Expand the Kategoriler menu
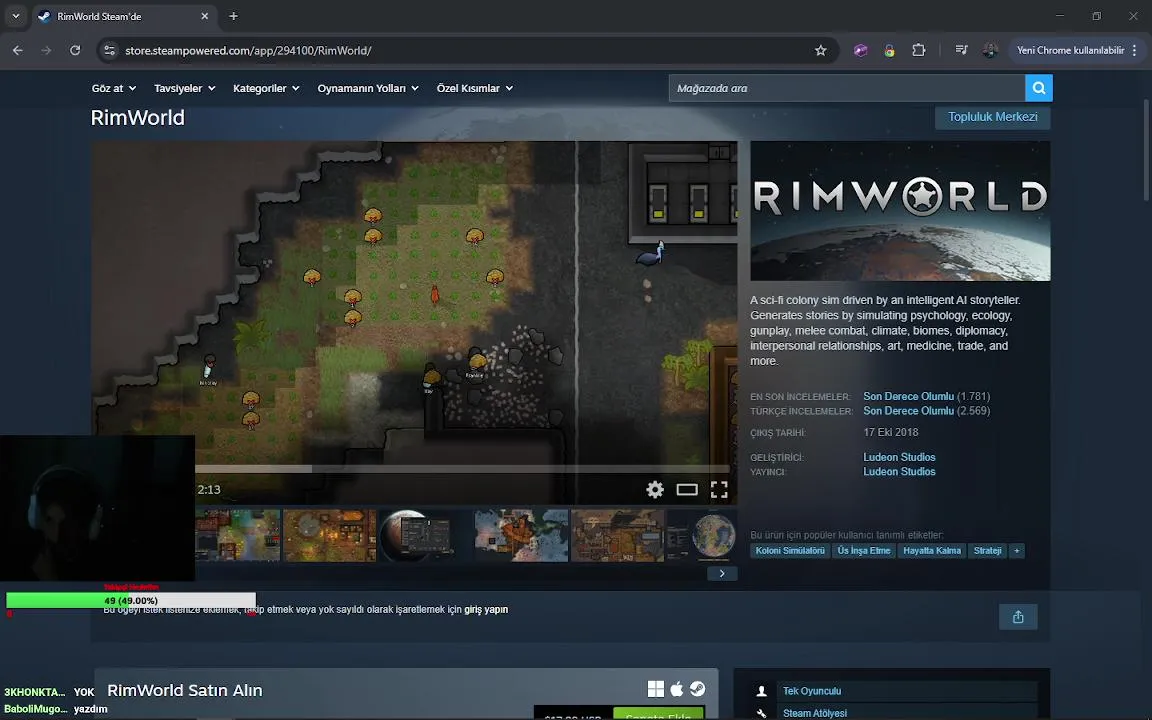The image size is (1152, 720). click(266, 88)
